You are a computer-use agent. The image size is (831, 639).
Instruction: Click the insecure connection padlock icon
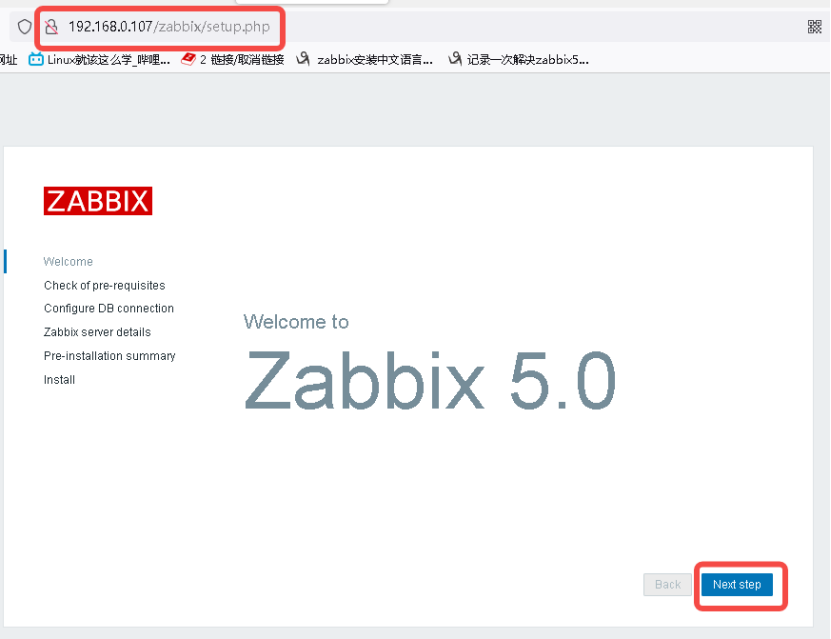coord(51,26)
